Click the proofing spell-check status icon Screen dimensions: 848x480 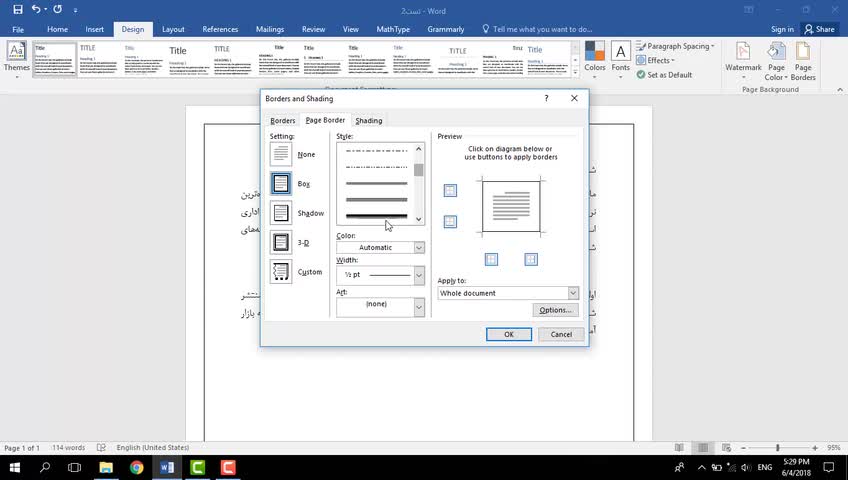[x=101, y=448]
